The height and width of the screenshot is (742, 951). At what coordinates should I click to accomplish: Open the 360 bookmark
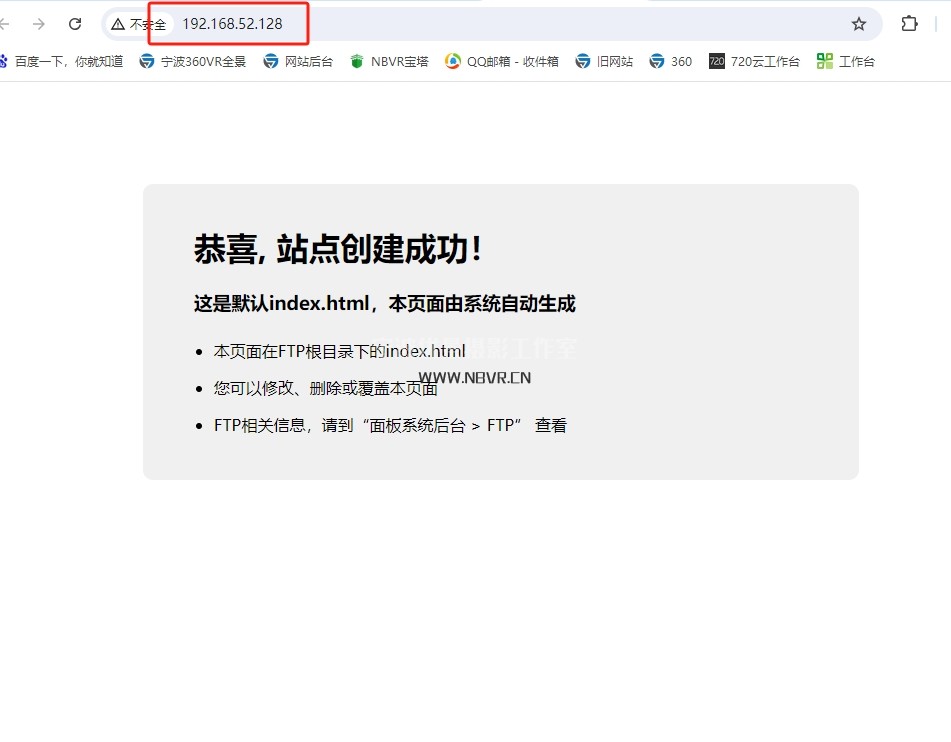pyautogui.click(x=671, y=61)
